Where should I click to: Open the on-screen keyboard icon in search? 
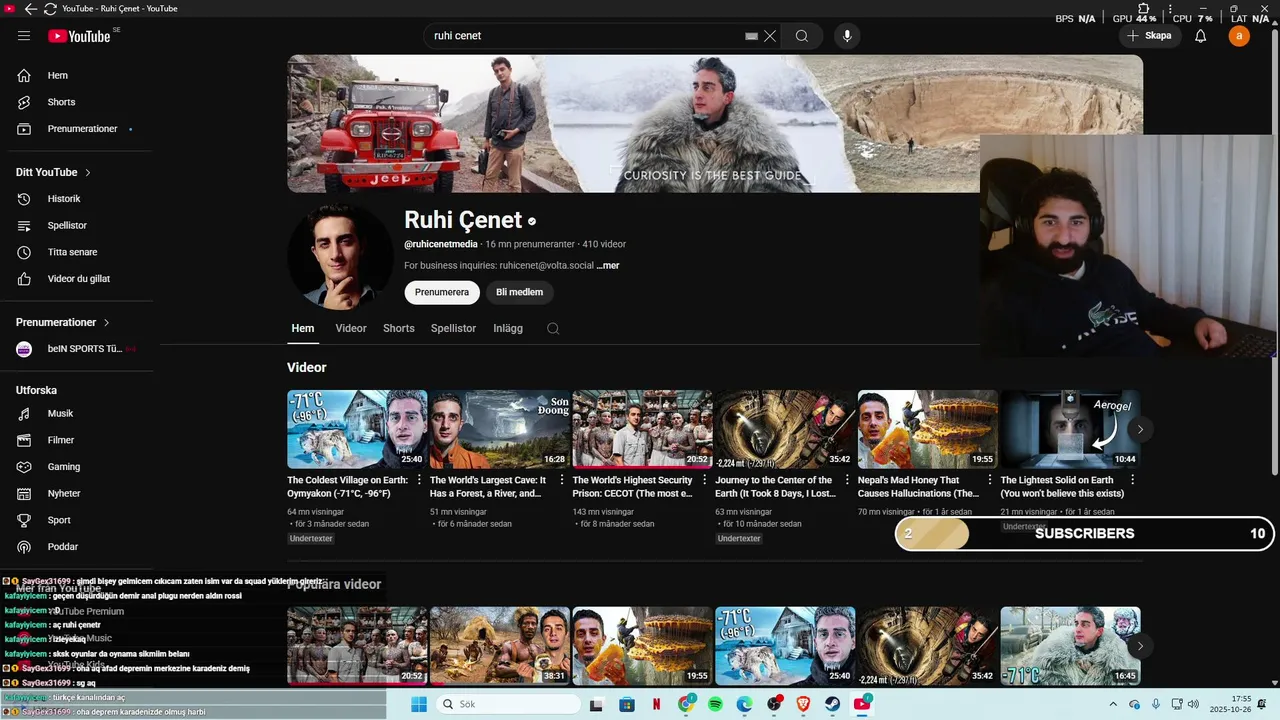click(751, 36)
